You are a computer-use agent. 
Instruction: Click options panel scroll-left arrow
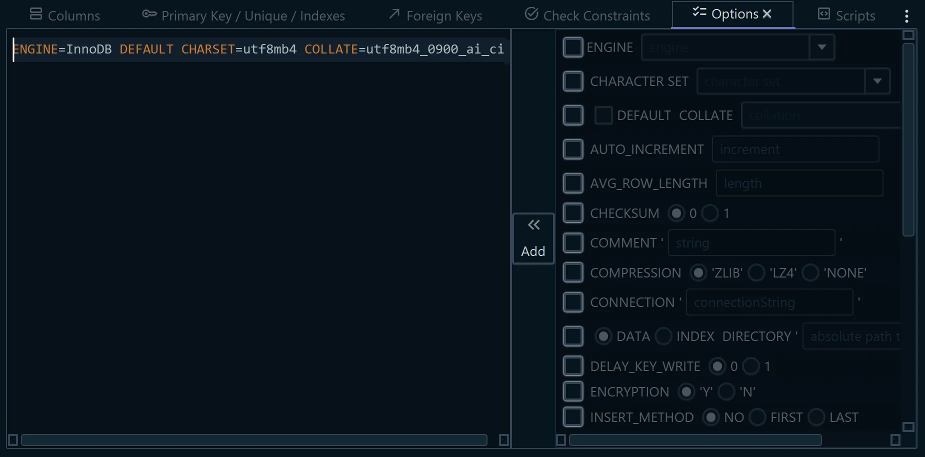coord(561,440)
